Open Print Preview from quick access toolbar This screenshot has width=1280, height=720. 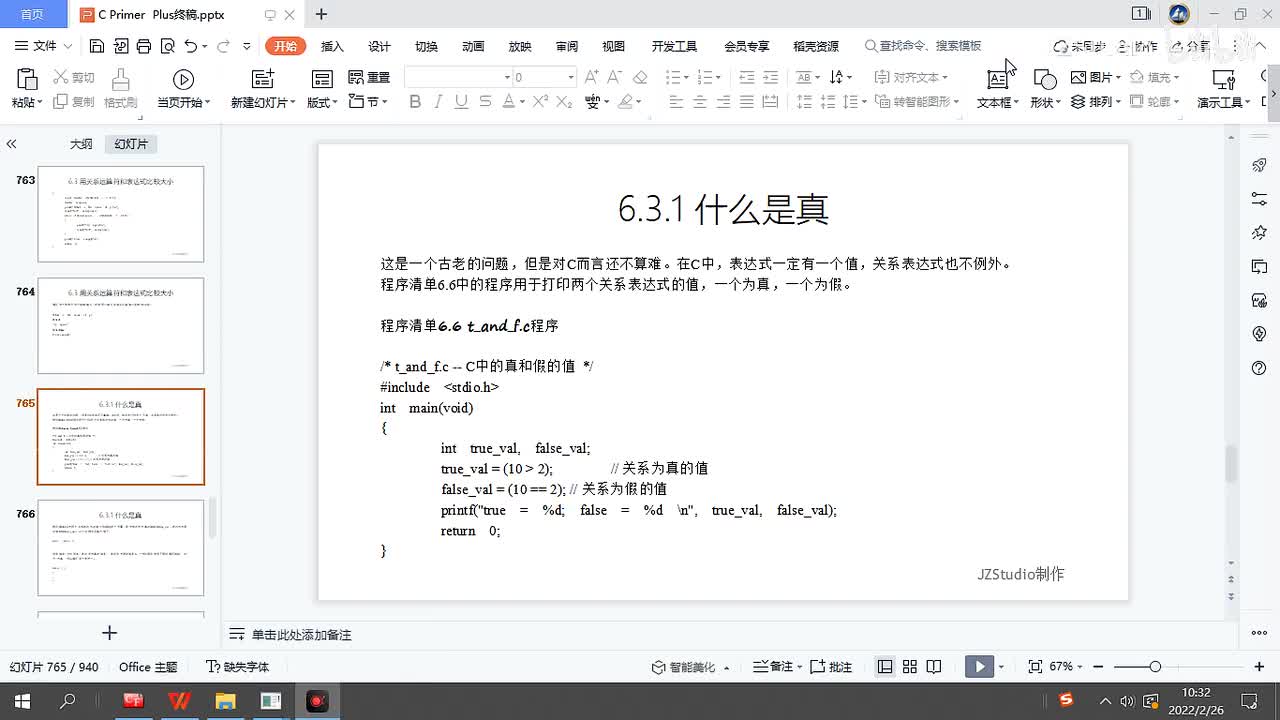pyautogui.click(x=167, y=46)
